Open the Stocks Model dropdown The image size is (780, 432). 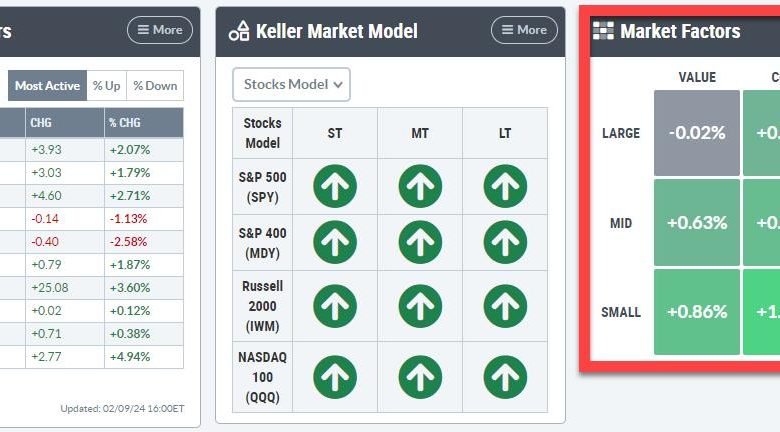pos(292,85)
